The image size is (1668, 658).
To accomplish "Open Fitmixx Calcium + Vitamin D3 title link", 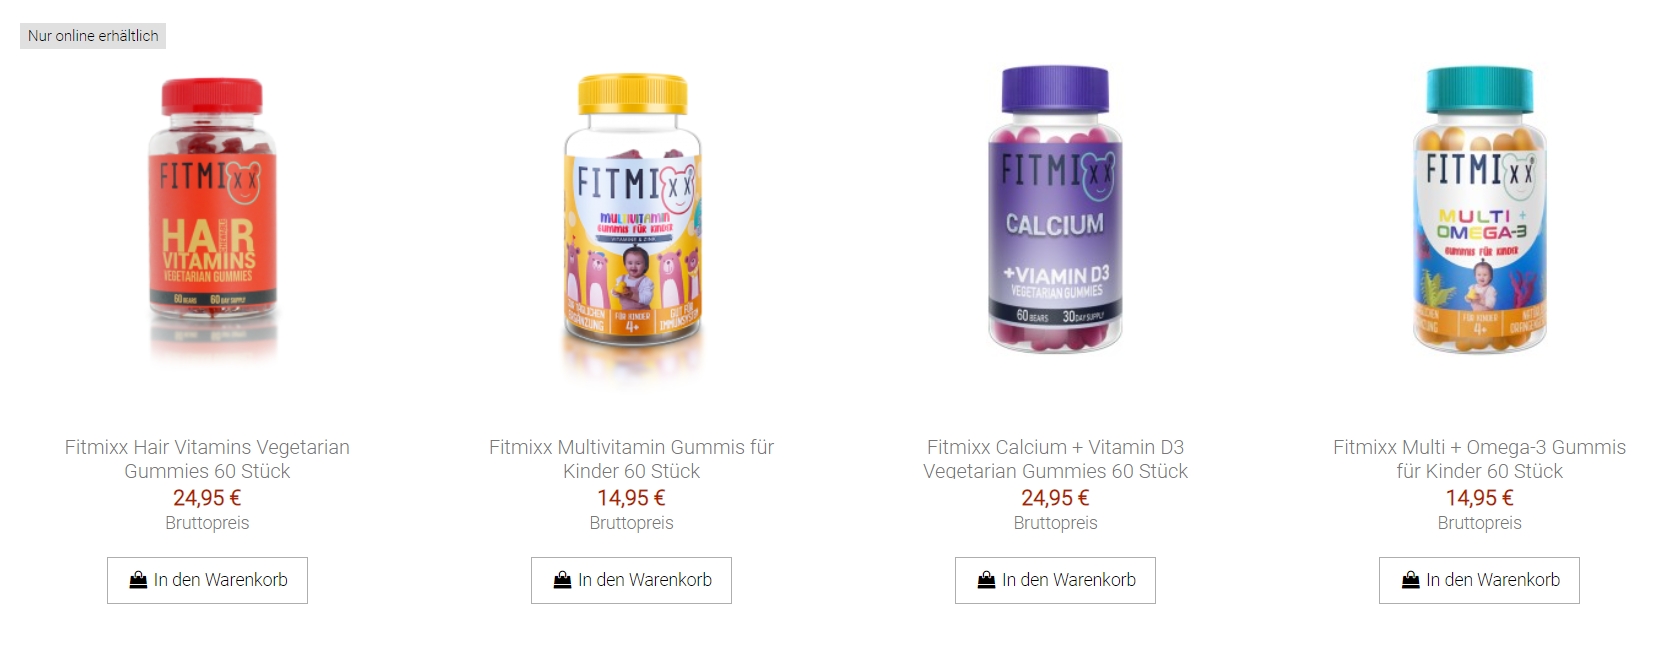I will [x=1055, y=459].
